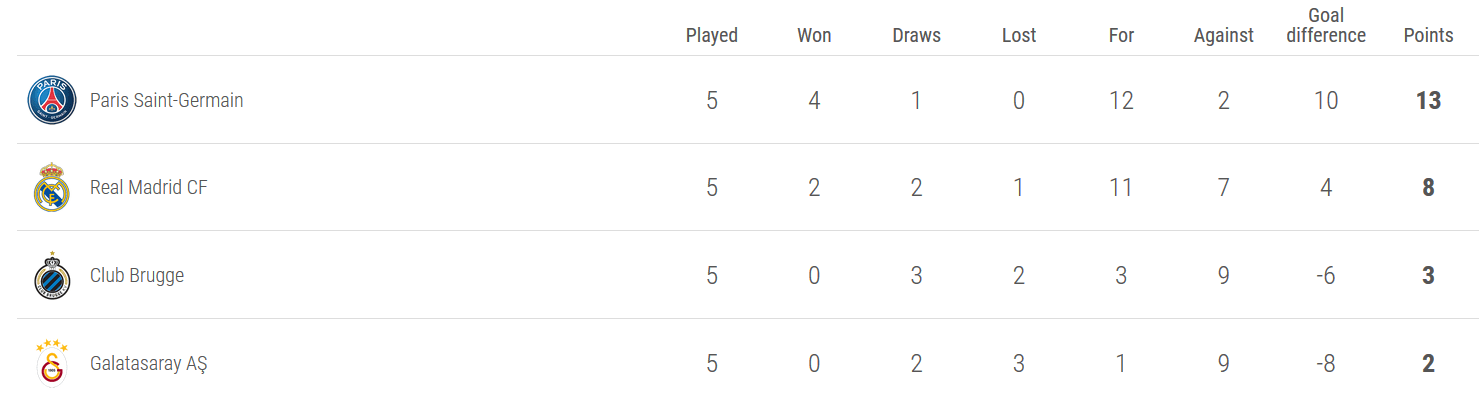Click Galatasaray's -8 goal difference value
1479x412 pixels.
click(x=1325, y=363)
